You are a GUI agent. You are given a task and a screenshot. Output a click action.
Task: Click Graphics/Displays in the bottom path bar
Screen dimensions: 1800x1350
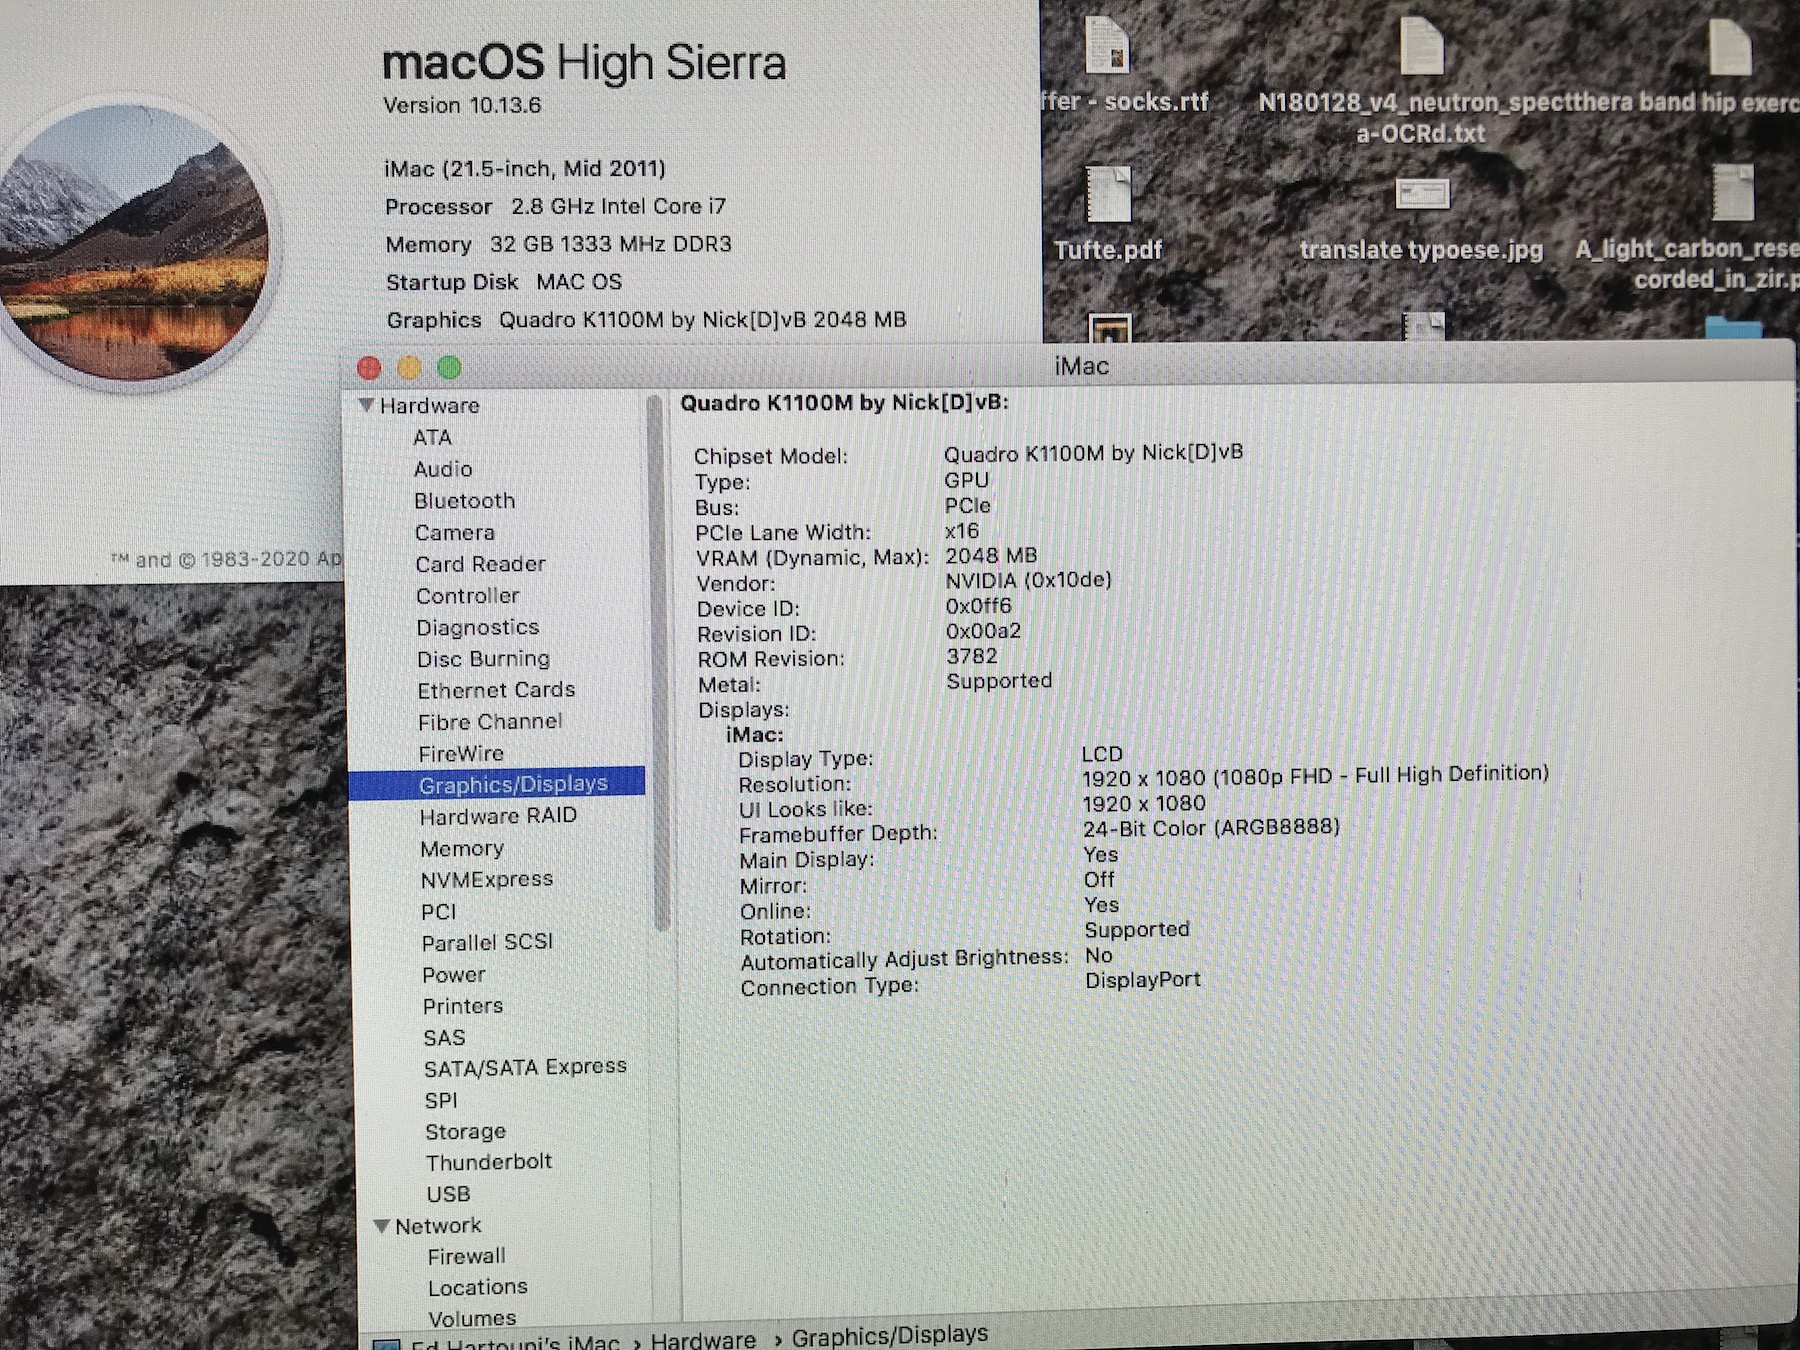click(890, 1335)
